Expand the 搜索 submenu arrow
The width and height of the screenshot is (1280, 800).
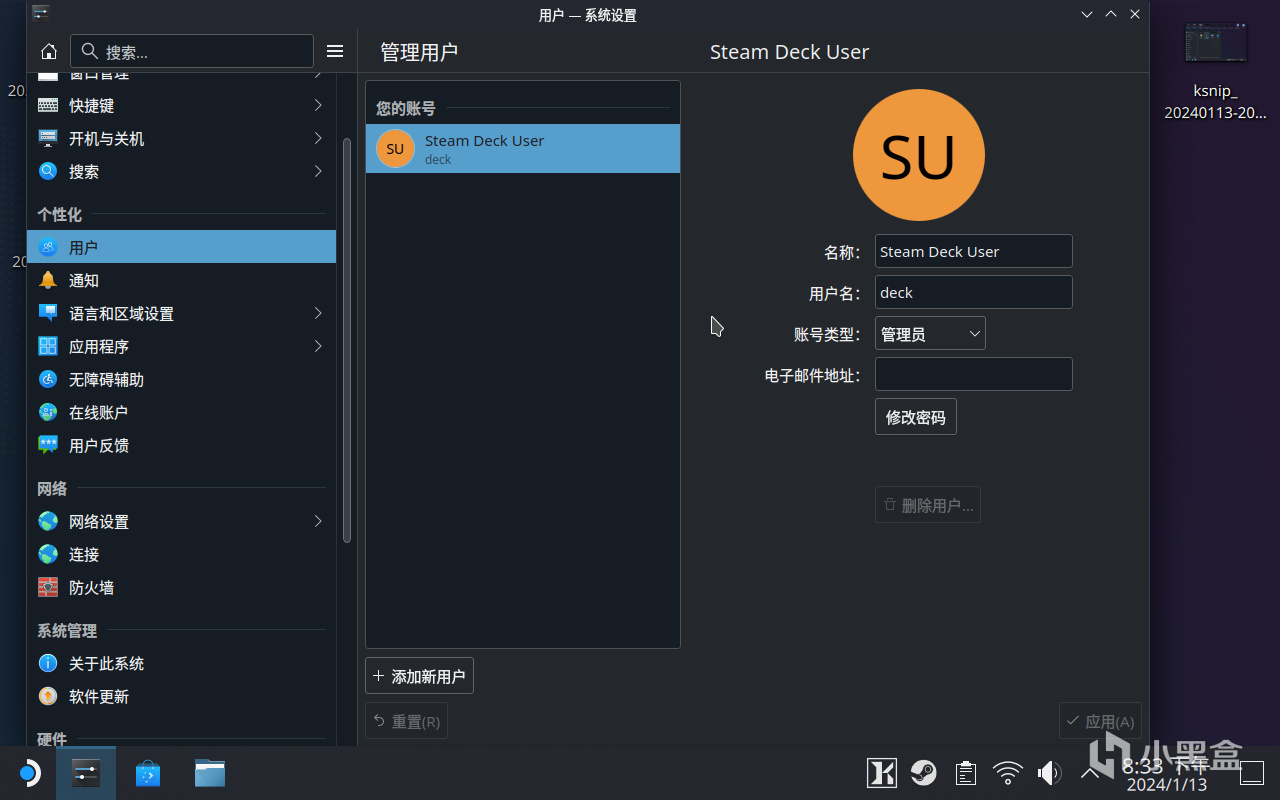318,171
